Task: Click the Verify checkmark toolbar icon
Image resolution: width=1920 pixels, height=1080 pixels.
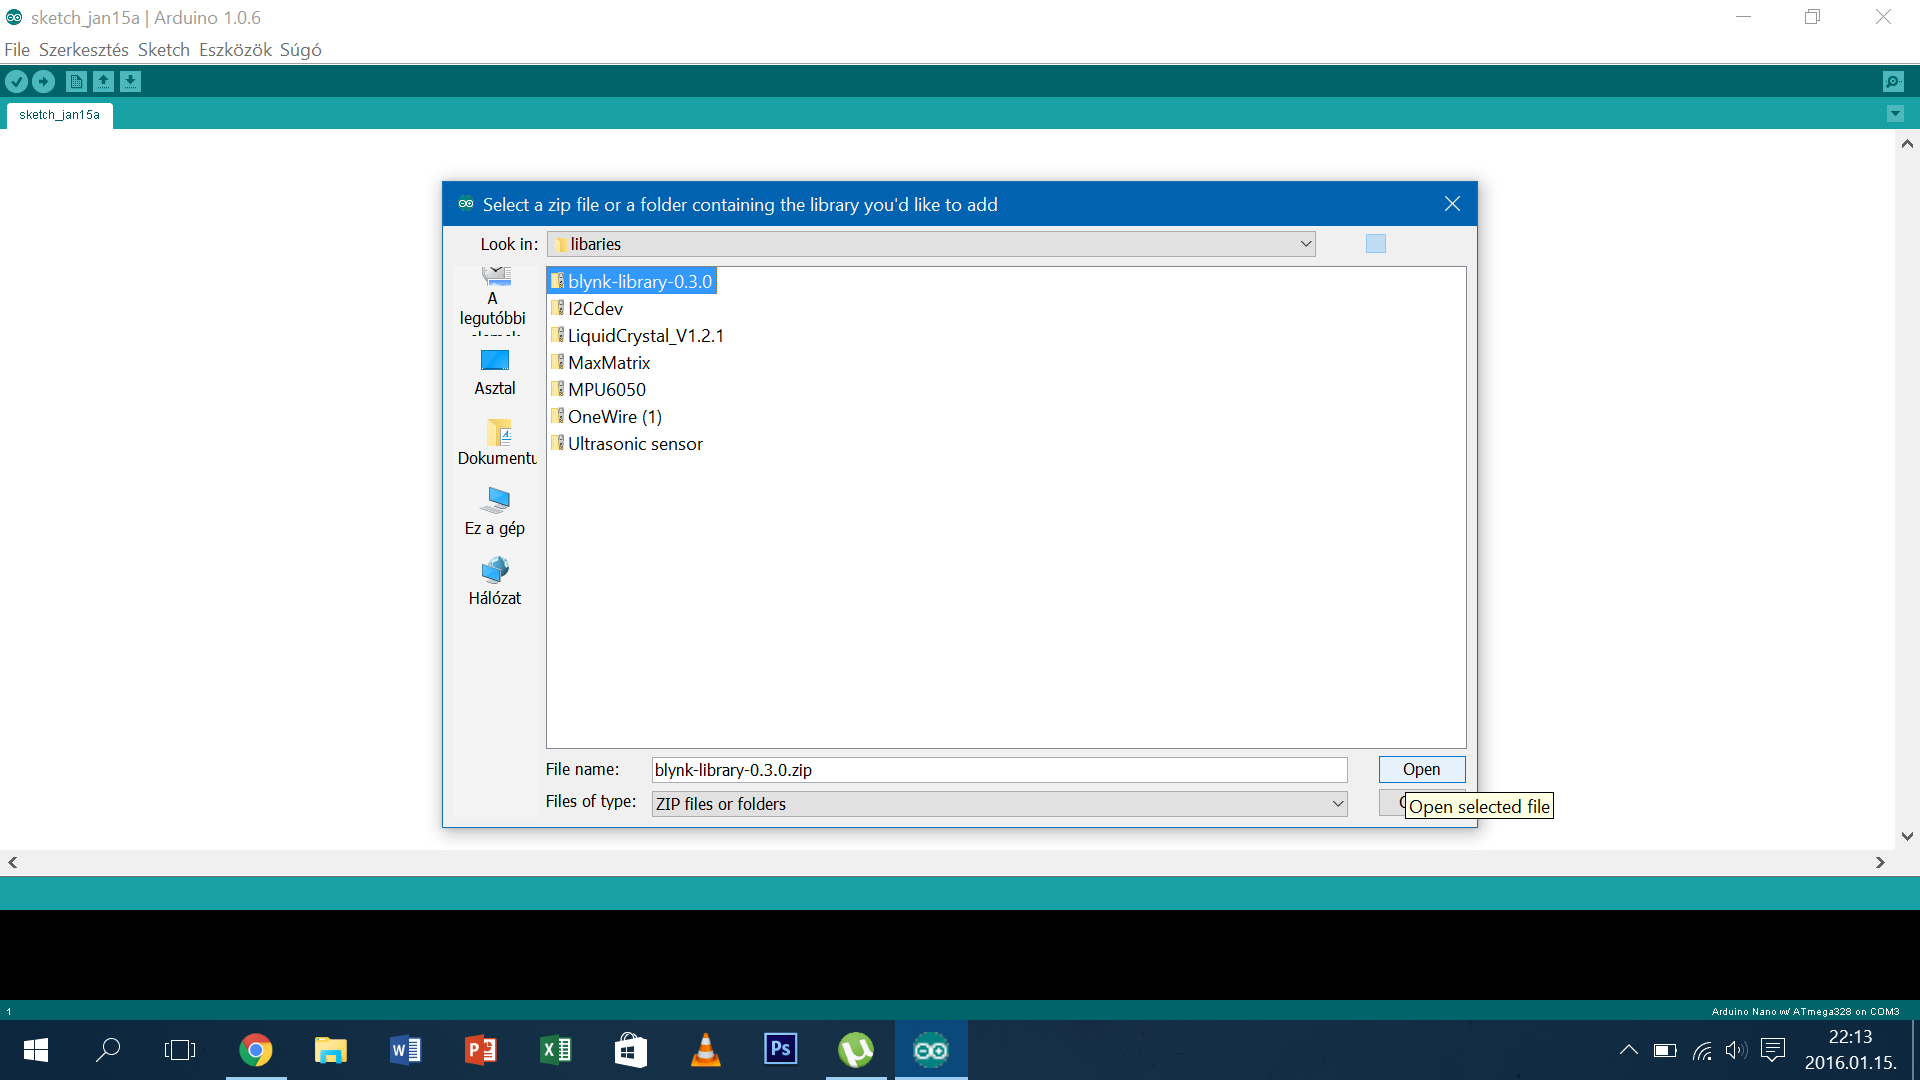Action: pos(17,82)
